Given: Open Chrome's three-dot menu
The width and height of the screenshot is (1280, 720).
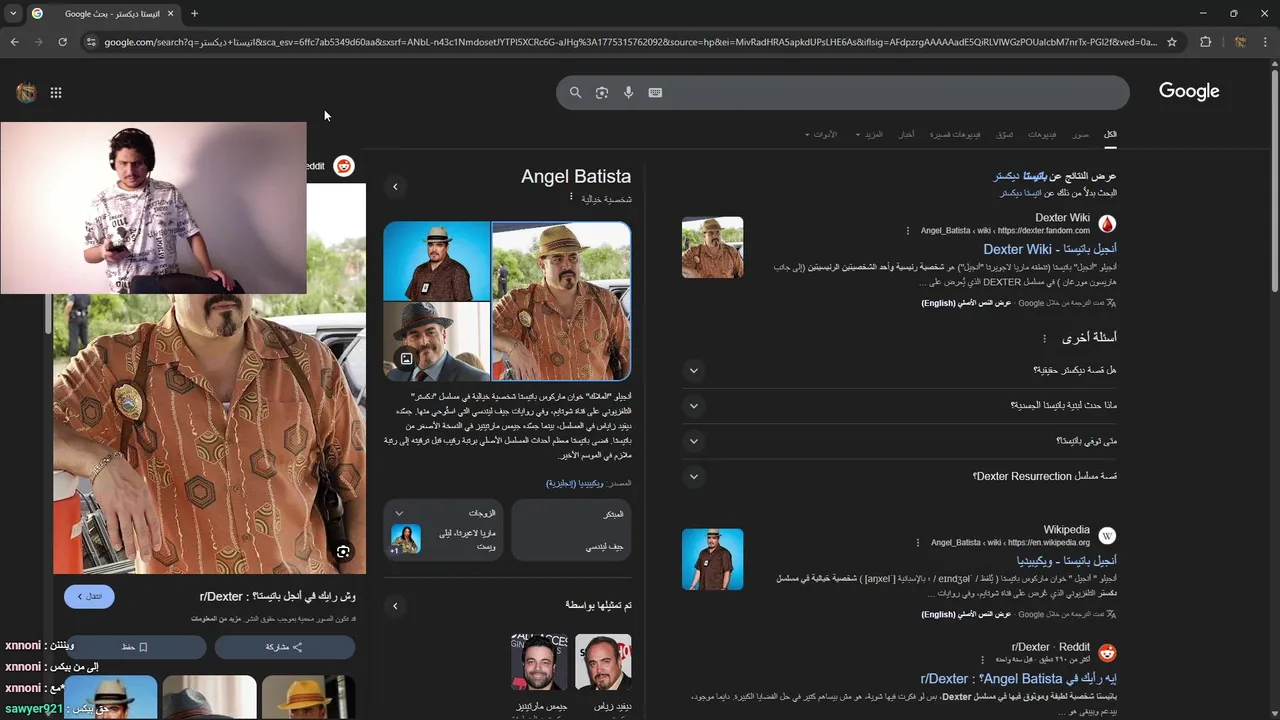Looking at the screenshot, I should click(x=1265, y=42).
